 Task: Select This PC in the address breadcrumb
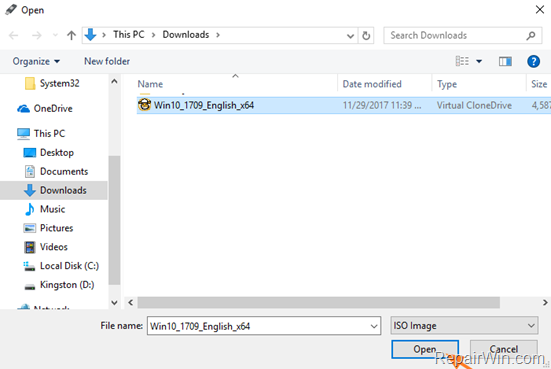(129, 34)
